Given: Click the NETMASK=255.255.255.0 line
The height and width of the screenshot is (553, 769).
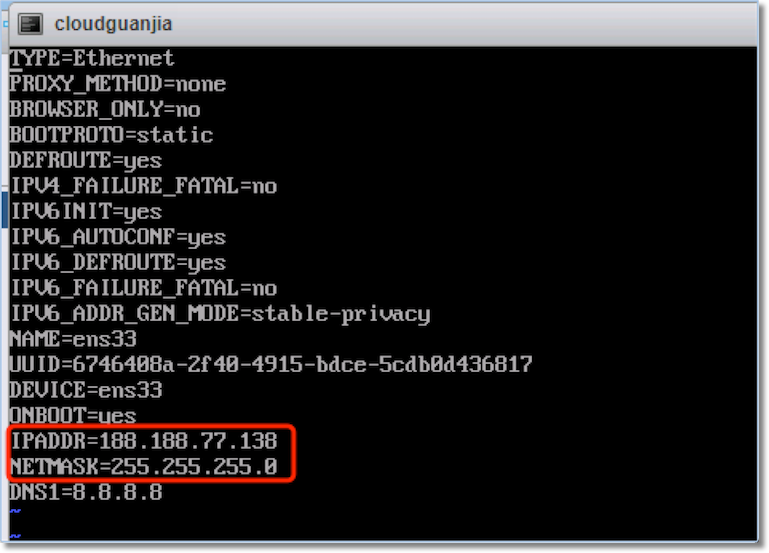Looking at the screenshot, I should coord(143,466).
